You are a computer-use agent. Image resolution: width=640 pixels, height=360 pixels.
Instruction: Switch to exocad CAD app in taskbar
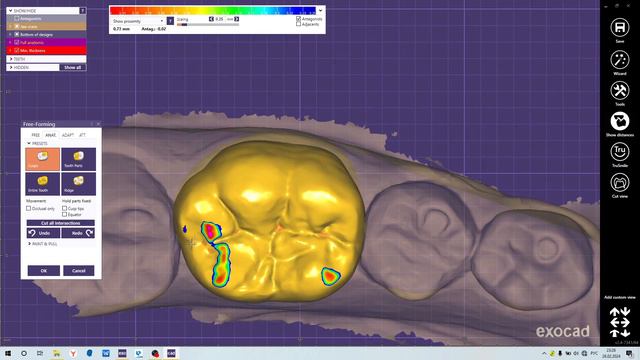[x=171, y=353]
